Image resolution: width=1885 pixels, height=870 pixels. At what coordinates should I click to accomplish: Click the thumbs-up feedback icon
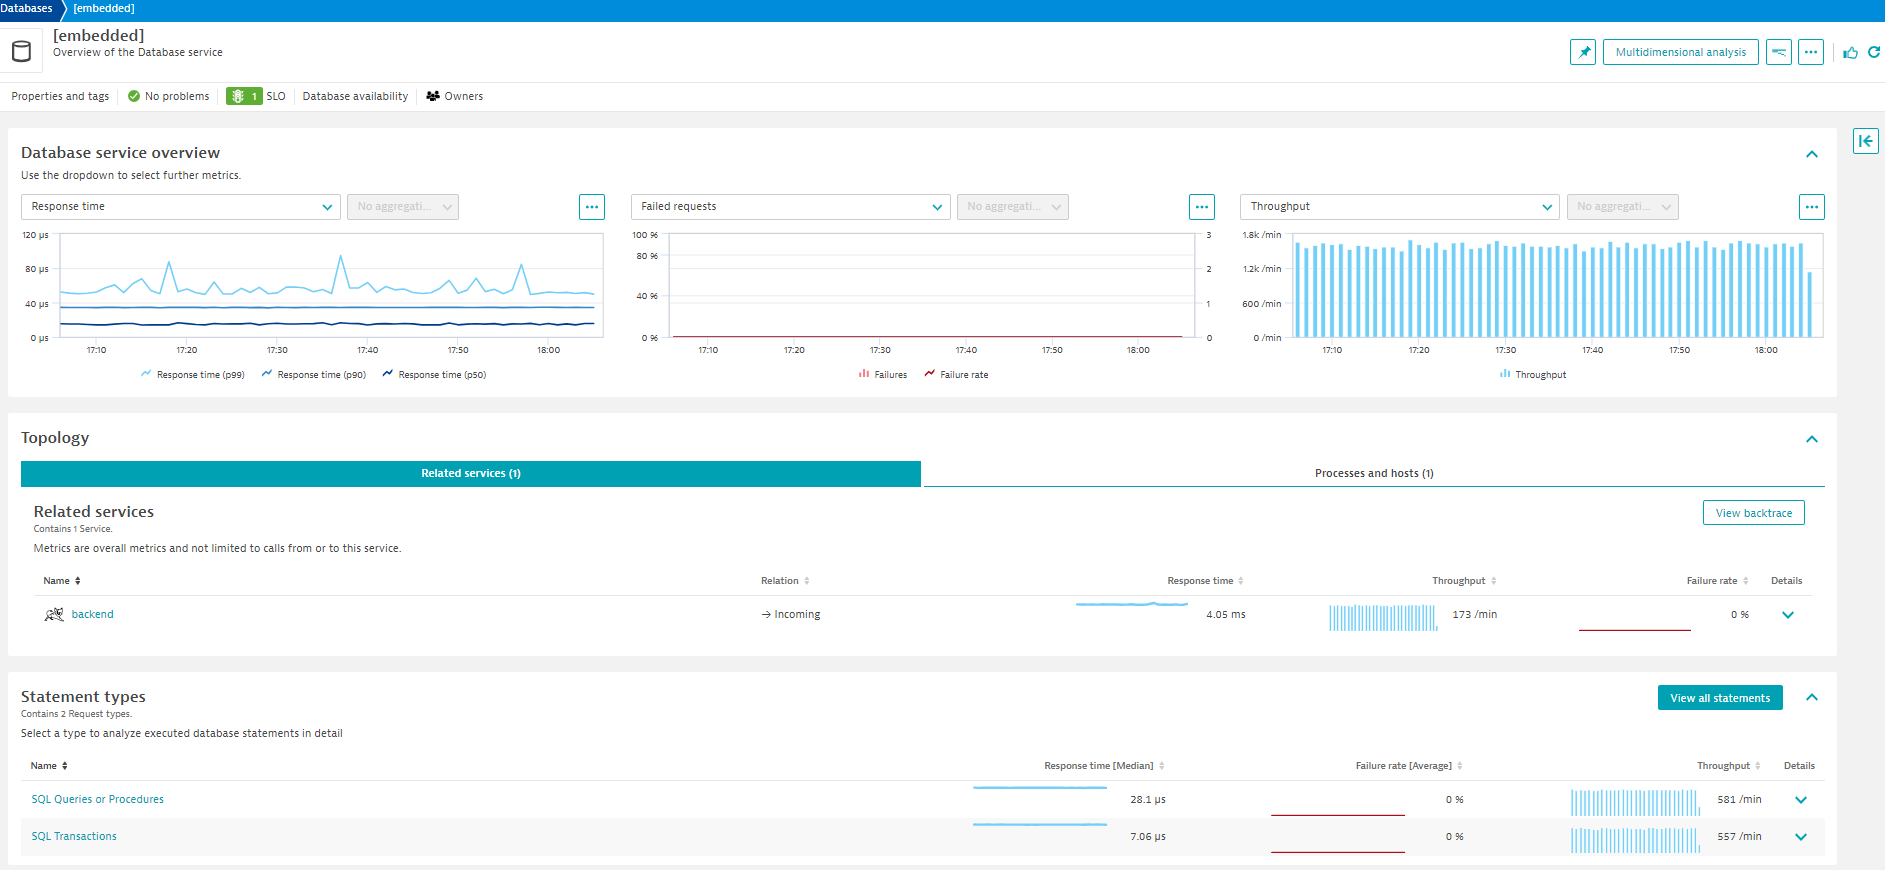click(x=1850, y=52)
